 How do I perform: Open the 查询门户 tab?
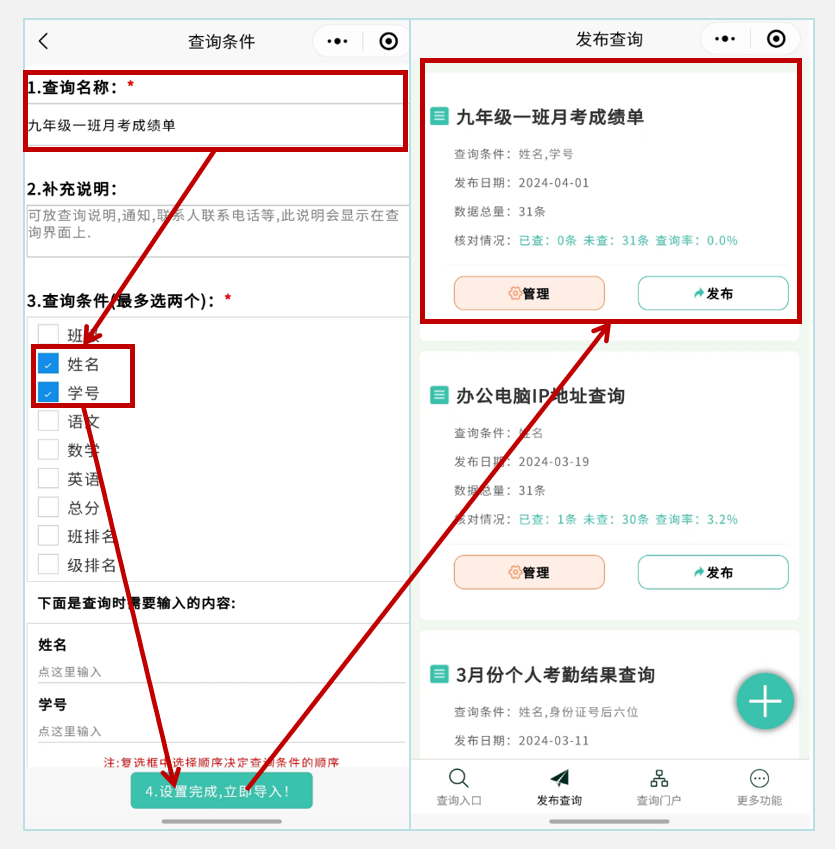tap(659, 787)
